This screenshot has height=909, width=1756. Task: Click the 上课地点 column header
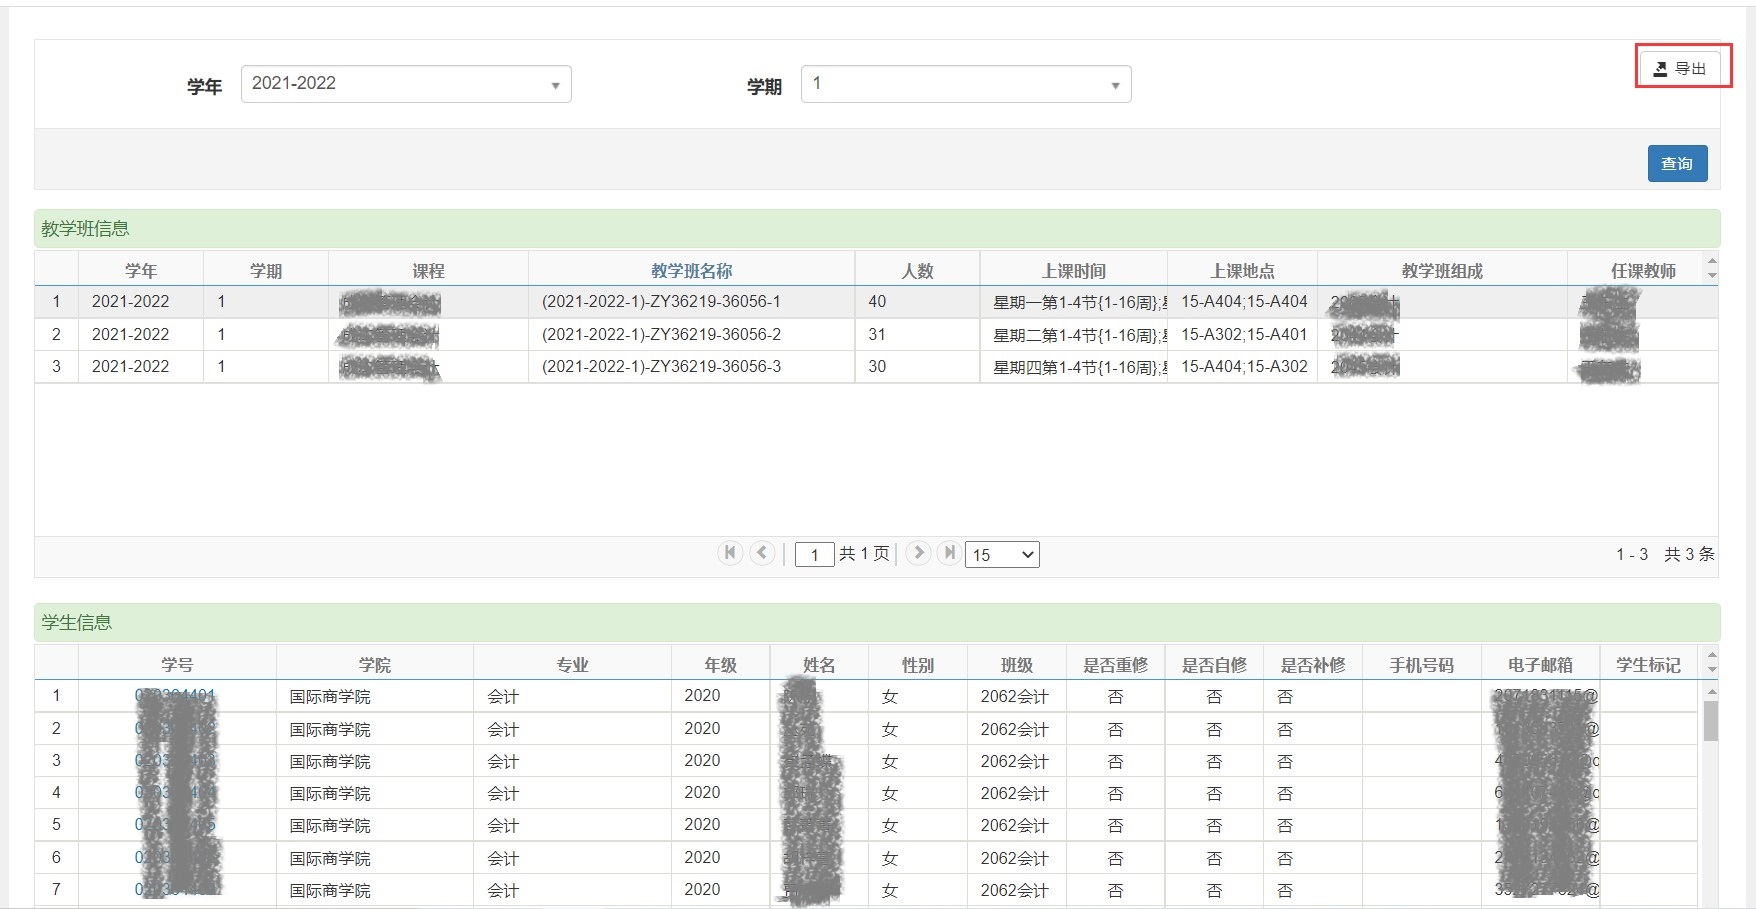coord(1242,271)
